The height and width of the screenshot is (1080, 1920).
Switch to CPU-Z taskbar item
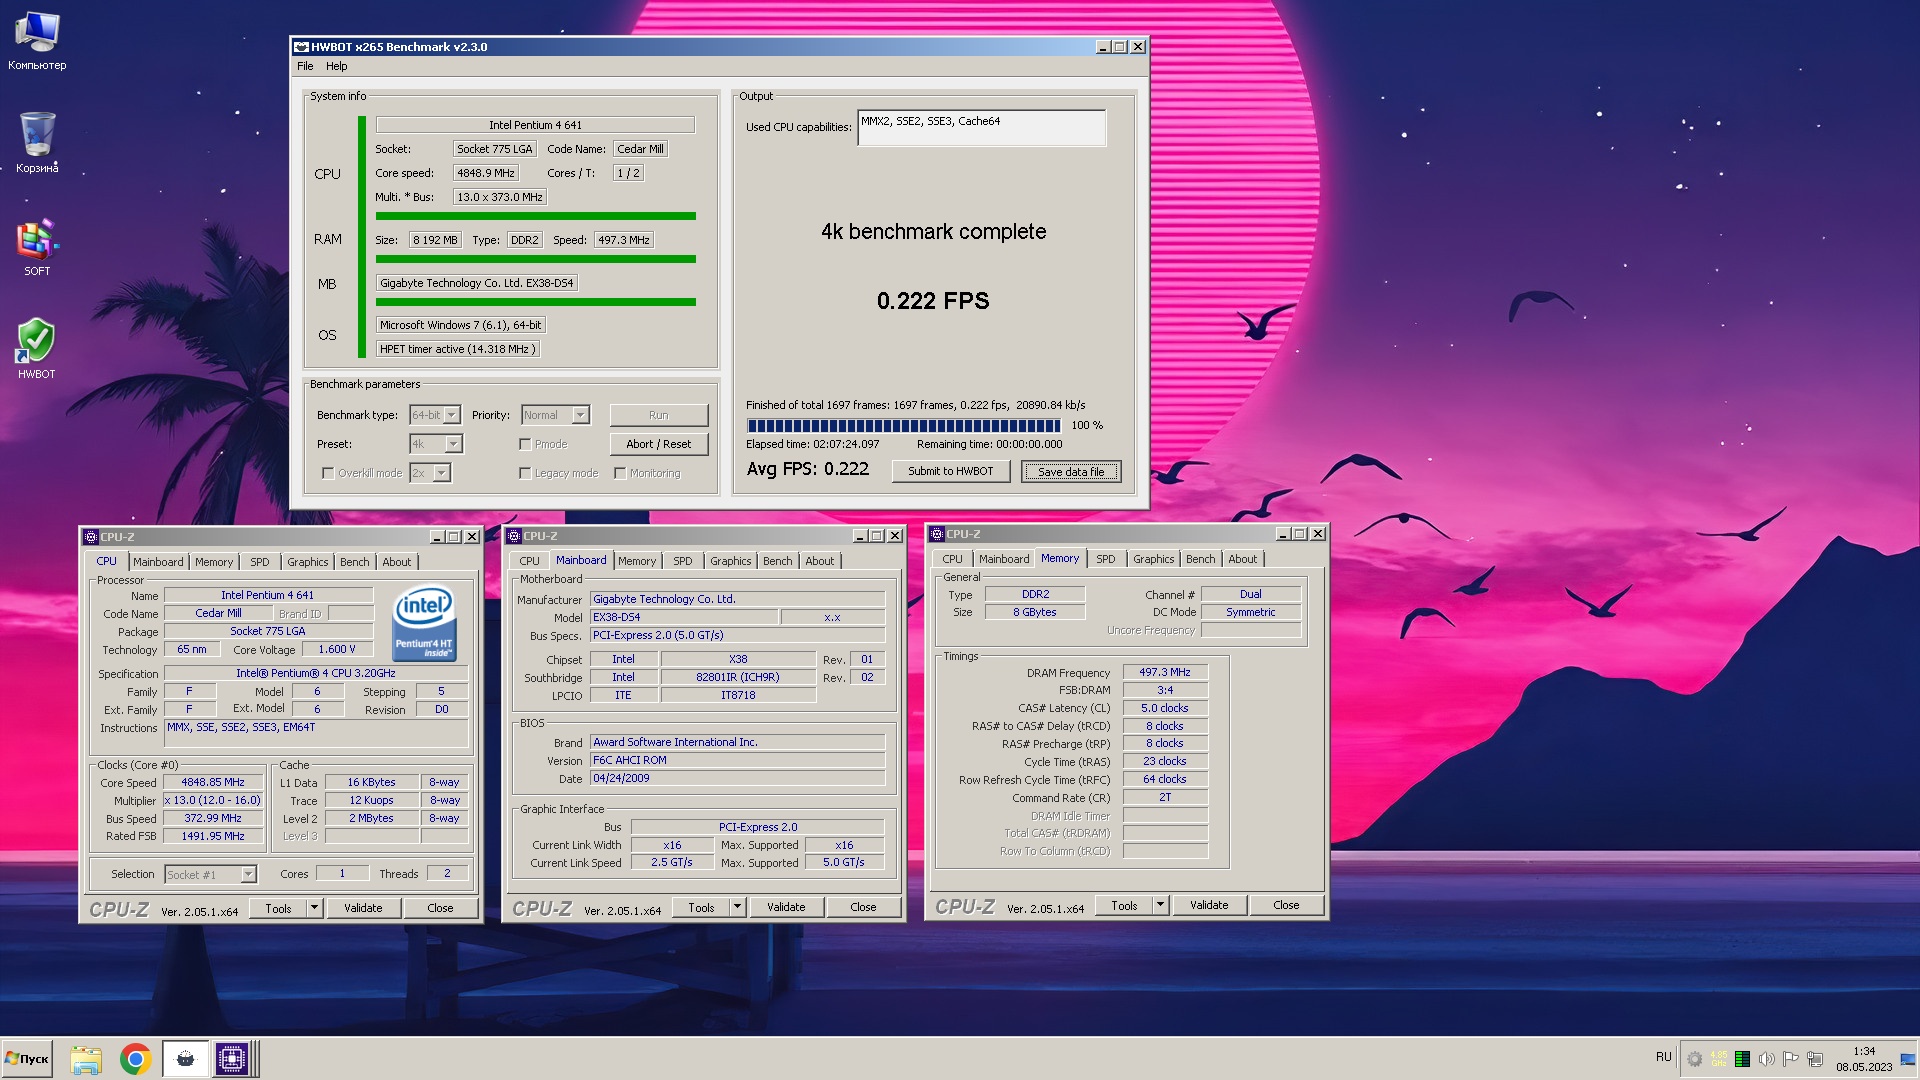[x=232, y=1059]
